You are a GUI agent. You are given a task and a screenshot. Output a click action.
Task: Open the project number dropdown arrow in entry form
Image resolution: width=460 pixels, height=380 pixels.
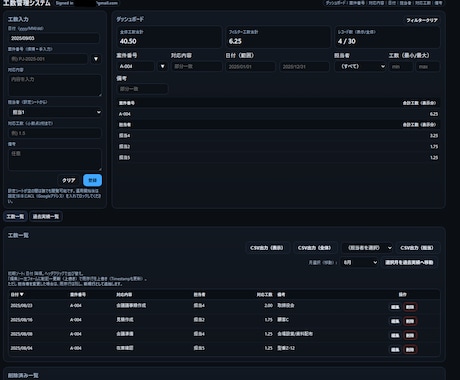click(x=96, y=59)
